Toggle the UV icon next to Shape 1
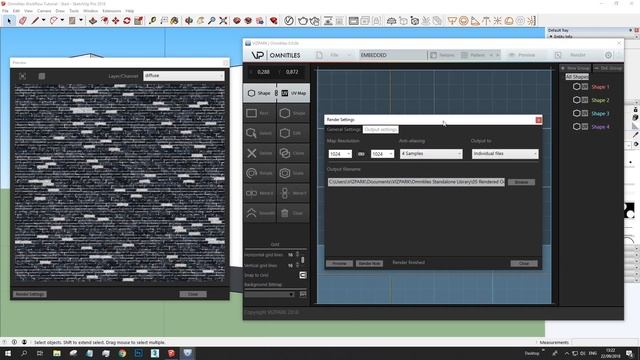 585,87
